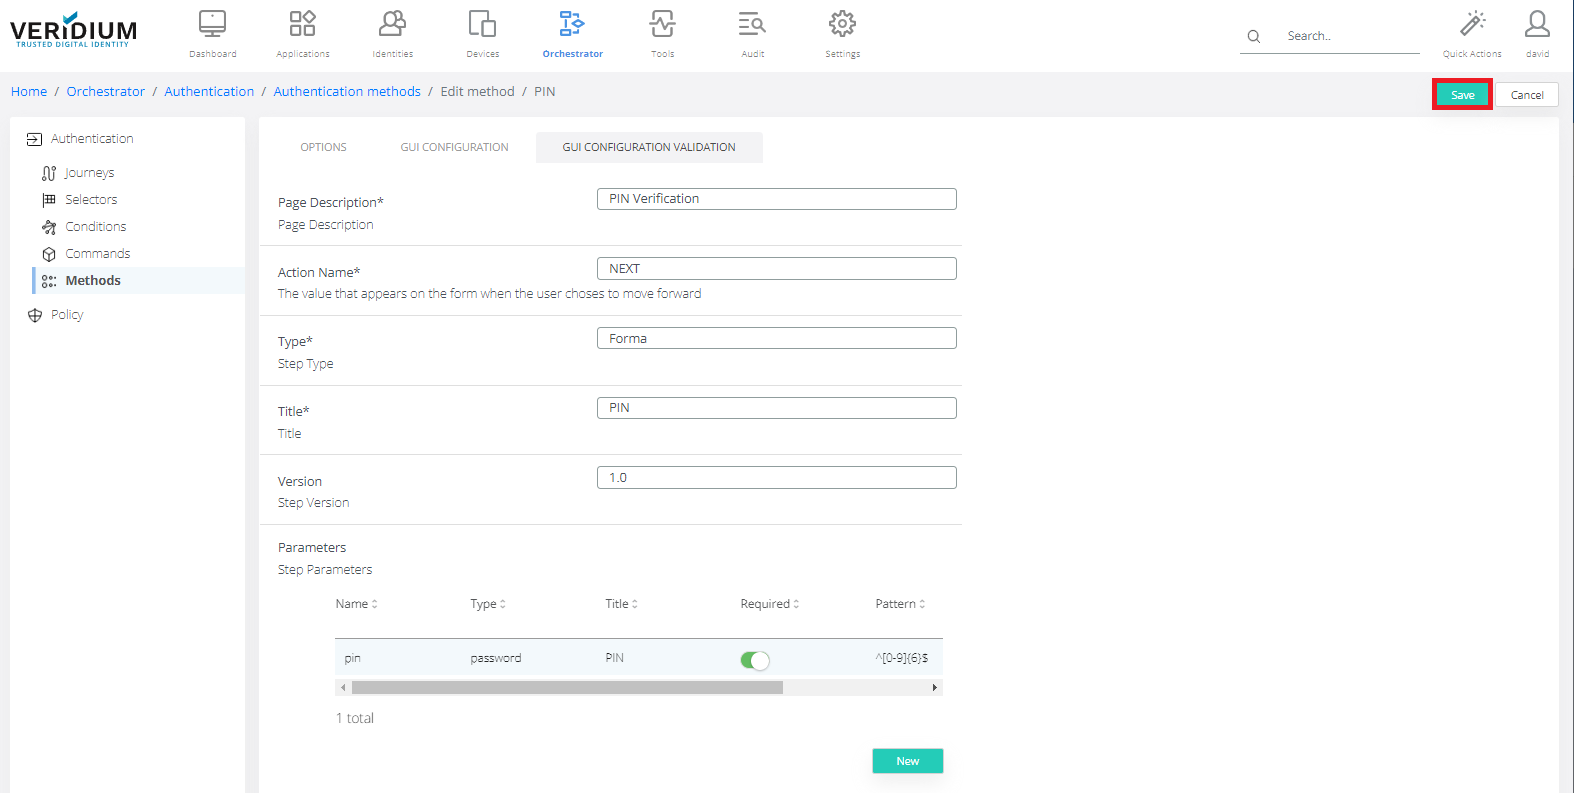The width and height of the screenshot is (1574, 793).
Task: Open Journeys in the Authentication sidebar
Action: point(89,173)
